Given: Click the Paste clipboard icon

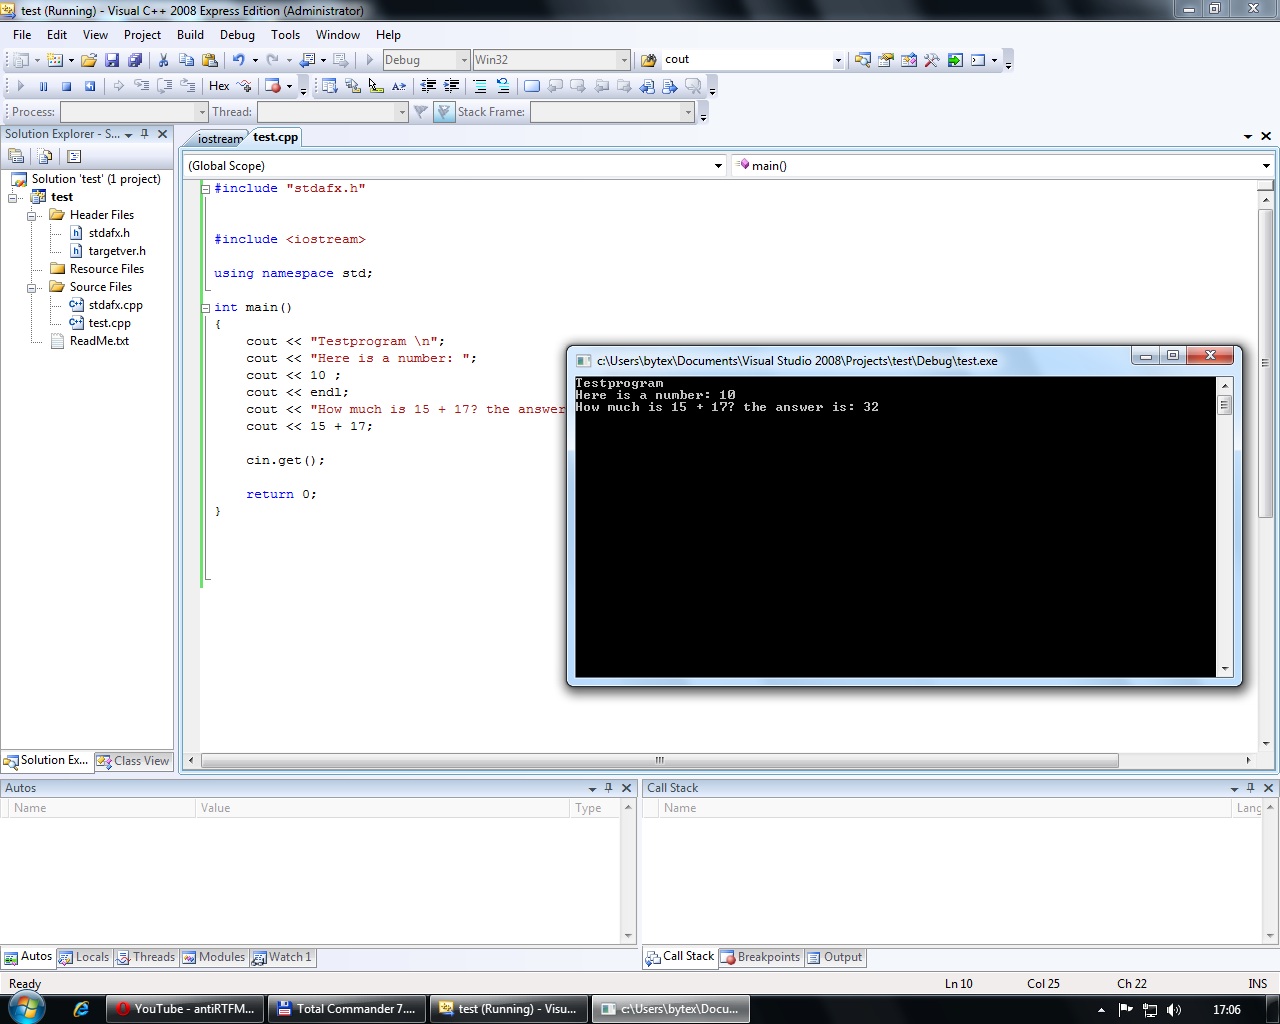Looking at the screenshot, I should click(x=209, y=60).
